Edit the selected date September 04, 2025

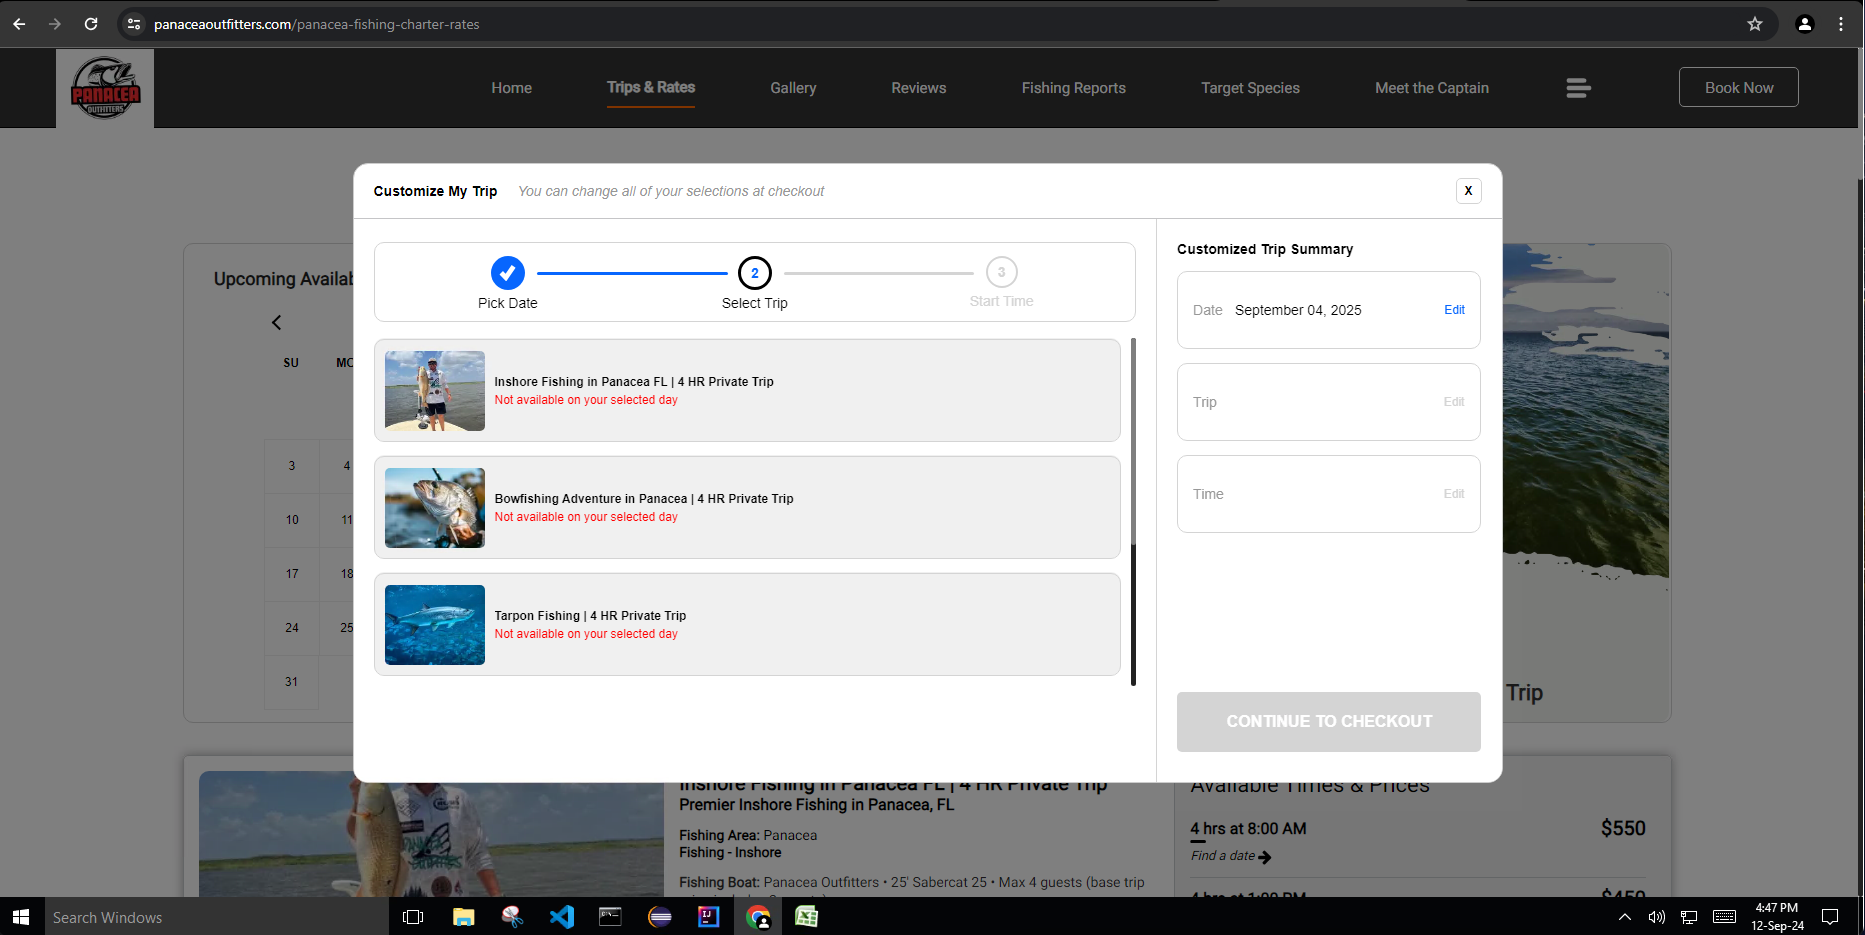pyautogui.click(x=1454, y=310)
